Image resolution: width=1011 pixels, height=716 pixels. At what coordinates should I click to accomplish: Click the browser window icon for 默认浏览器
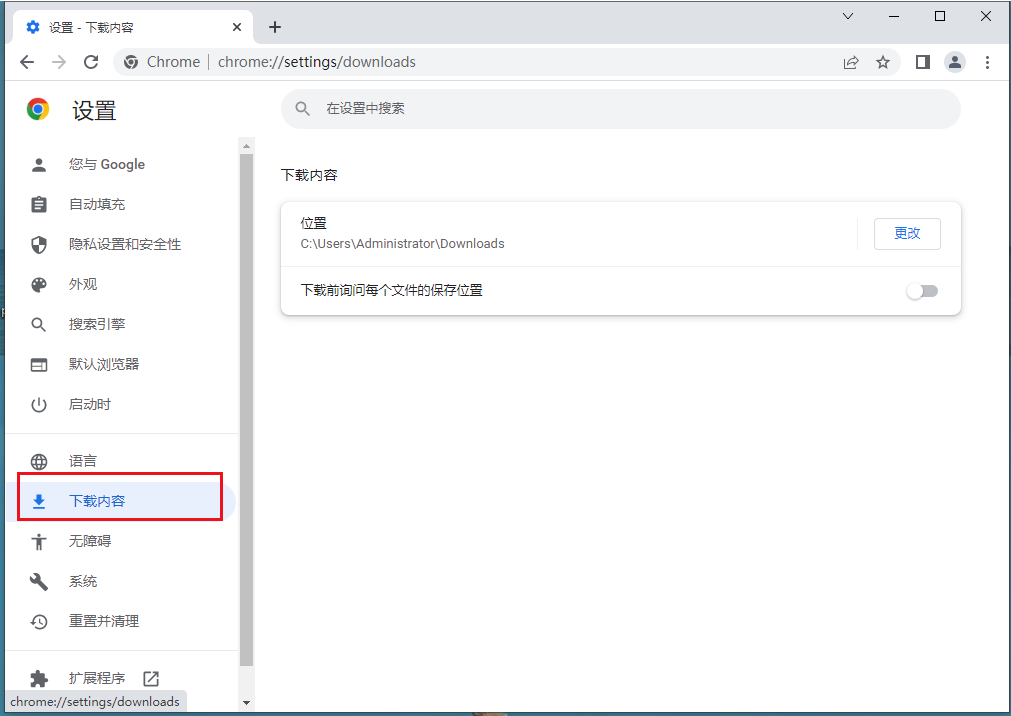point(39,364)
